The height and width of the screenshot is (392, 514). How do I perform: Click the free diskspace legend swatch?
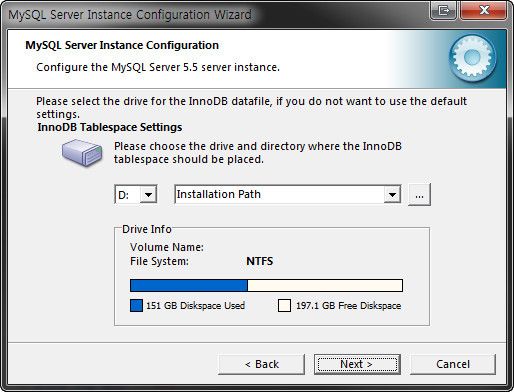(284, 305)
